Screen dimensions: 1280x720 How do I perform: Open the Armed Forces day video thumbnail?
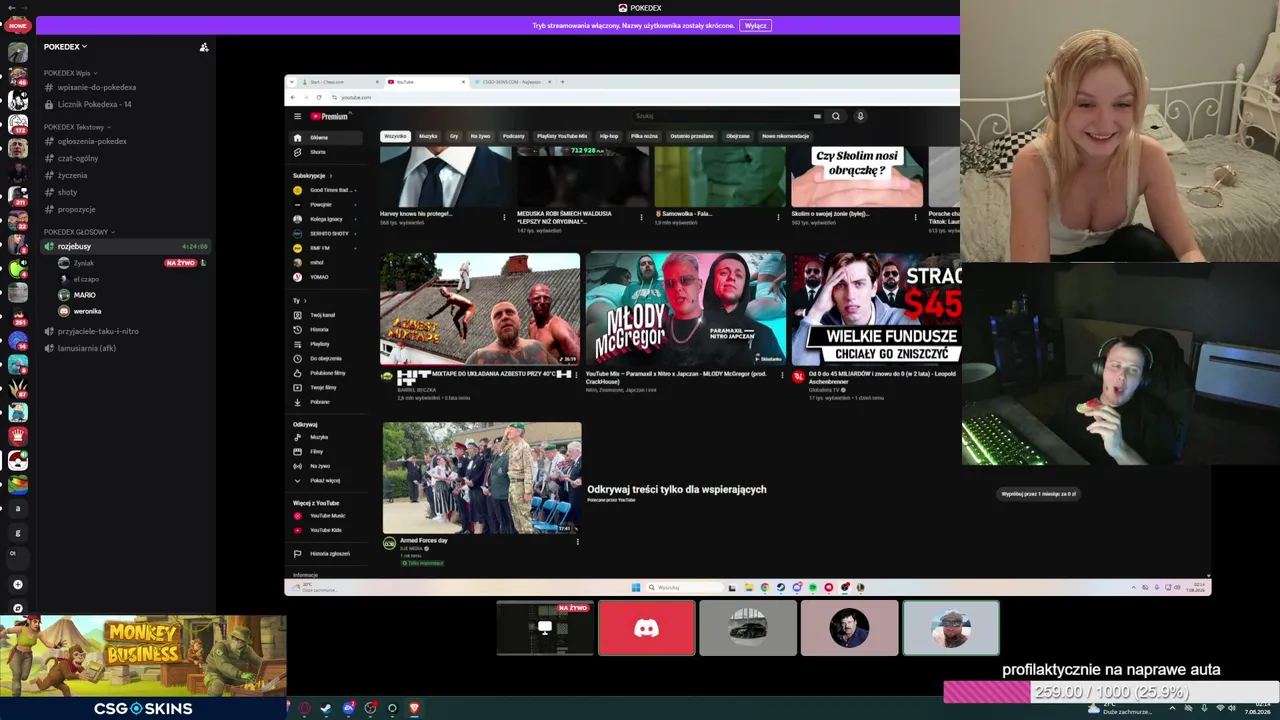[x=482, y=478]
